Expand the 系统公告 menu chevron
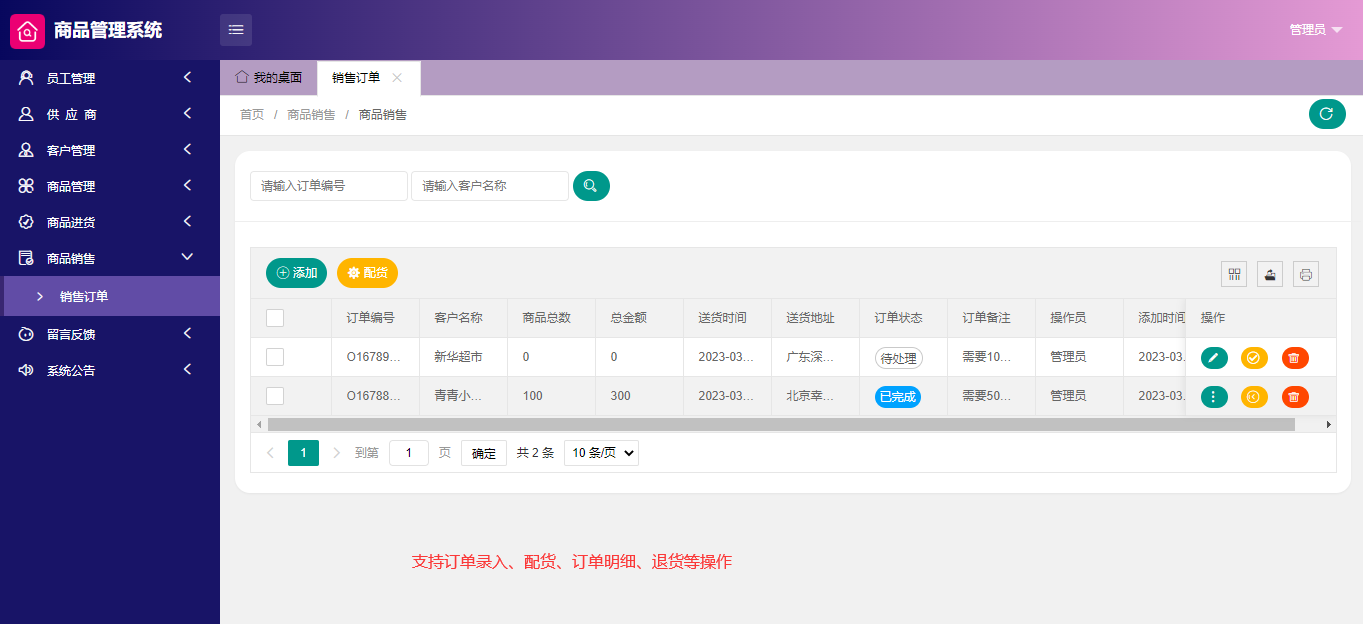Image resolution: width=1363 pixels, height=624 pixels. [187, 370]
